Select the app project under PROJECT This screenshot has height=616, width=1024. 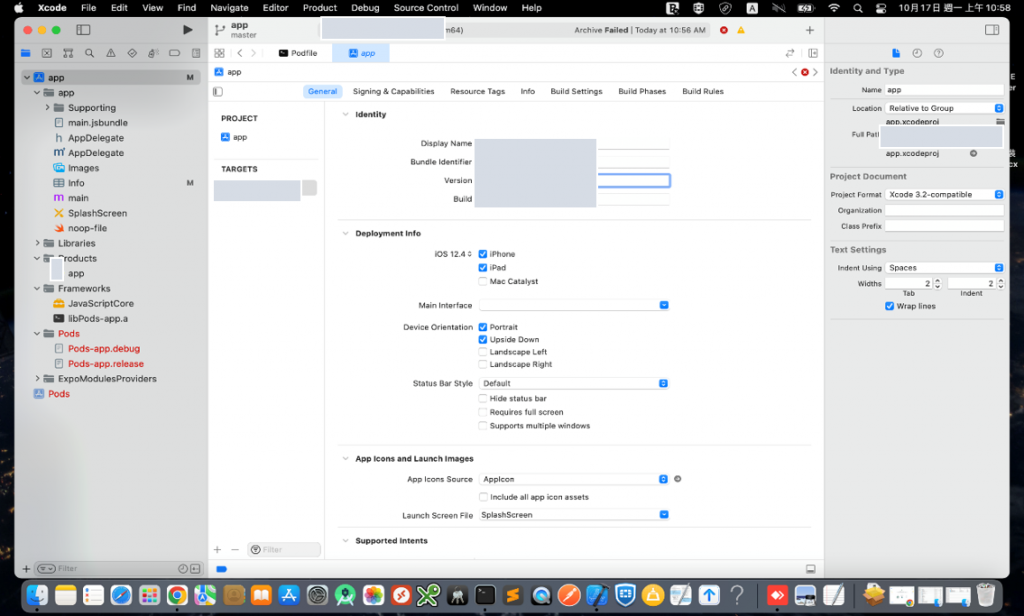click(x=234, y=137)
